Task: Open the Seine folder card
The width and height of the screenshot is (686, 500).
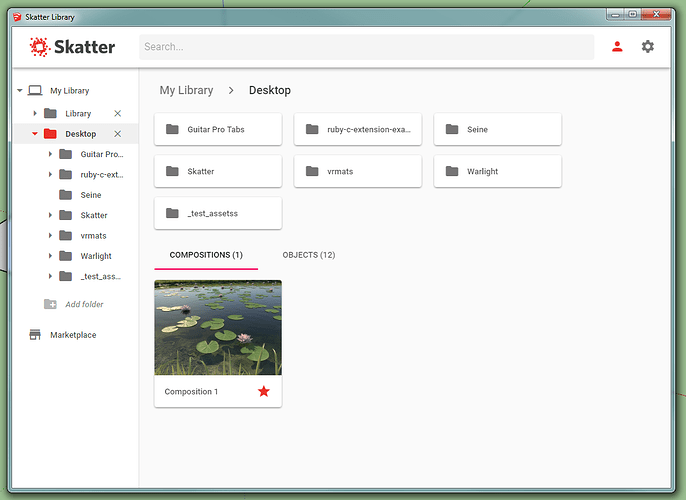Action: tap(497, 129)
